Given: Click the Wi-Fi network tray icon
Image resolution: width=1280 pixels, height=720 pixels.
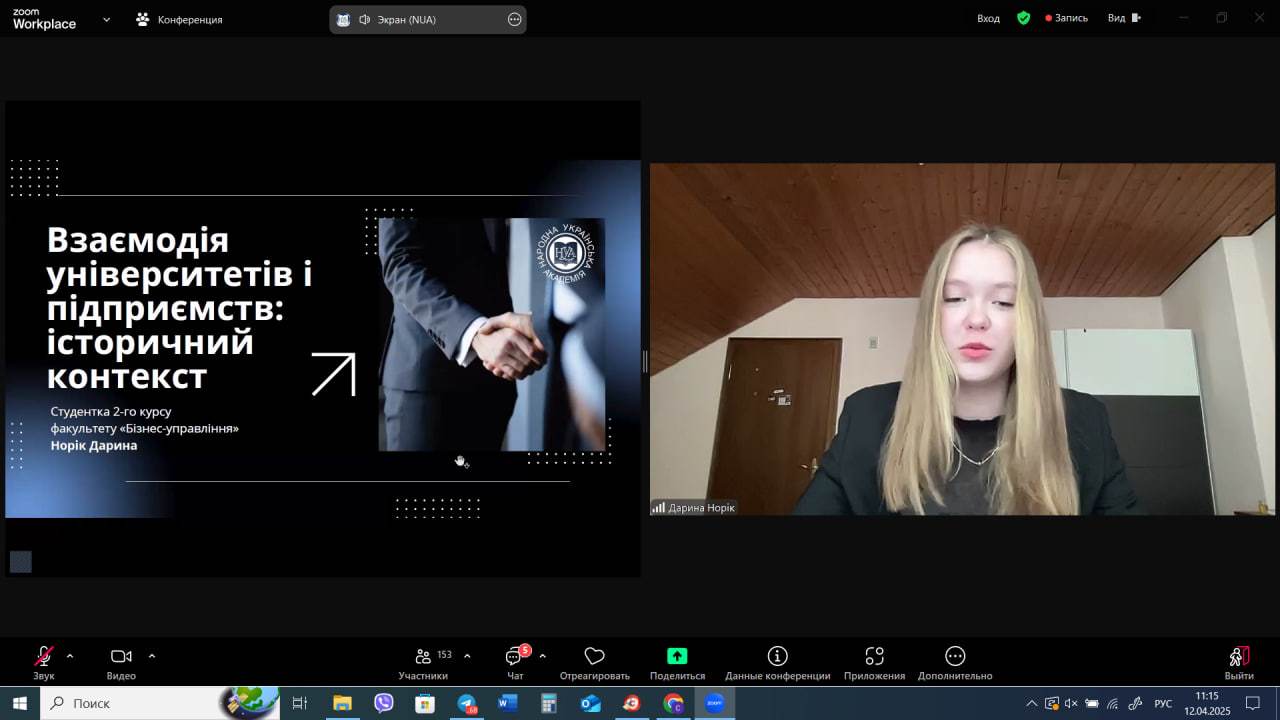Looking at the screenshot, I should pos(1112,703).
